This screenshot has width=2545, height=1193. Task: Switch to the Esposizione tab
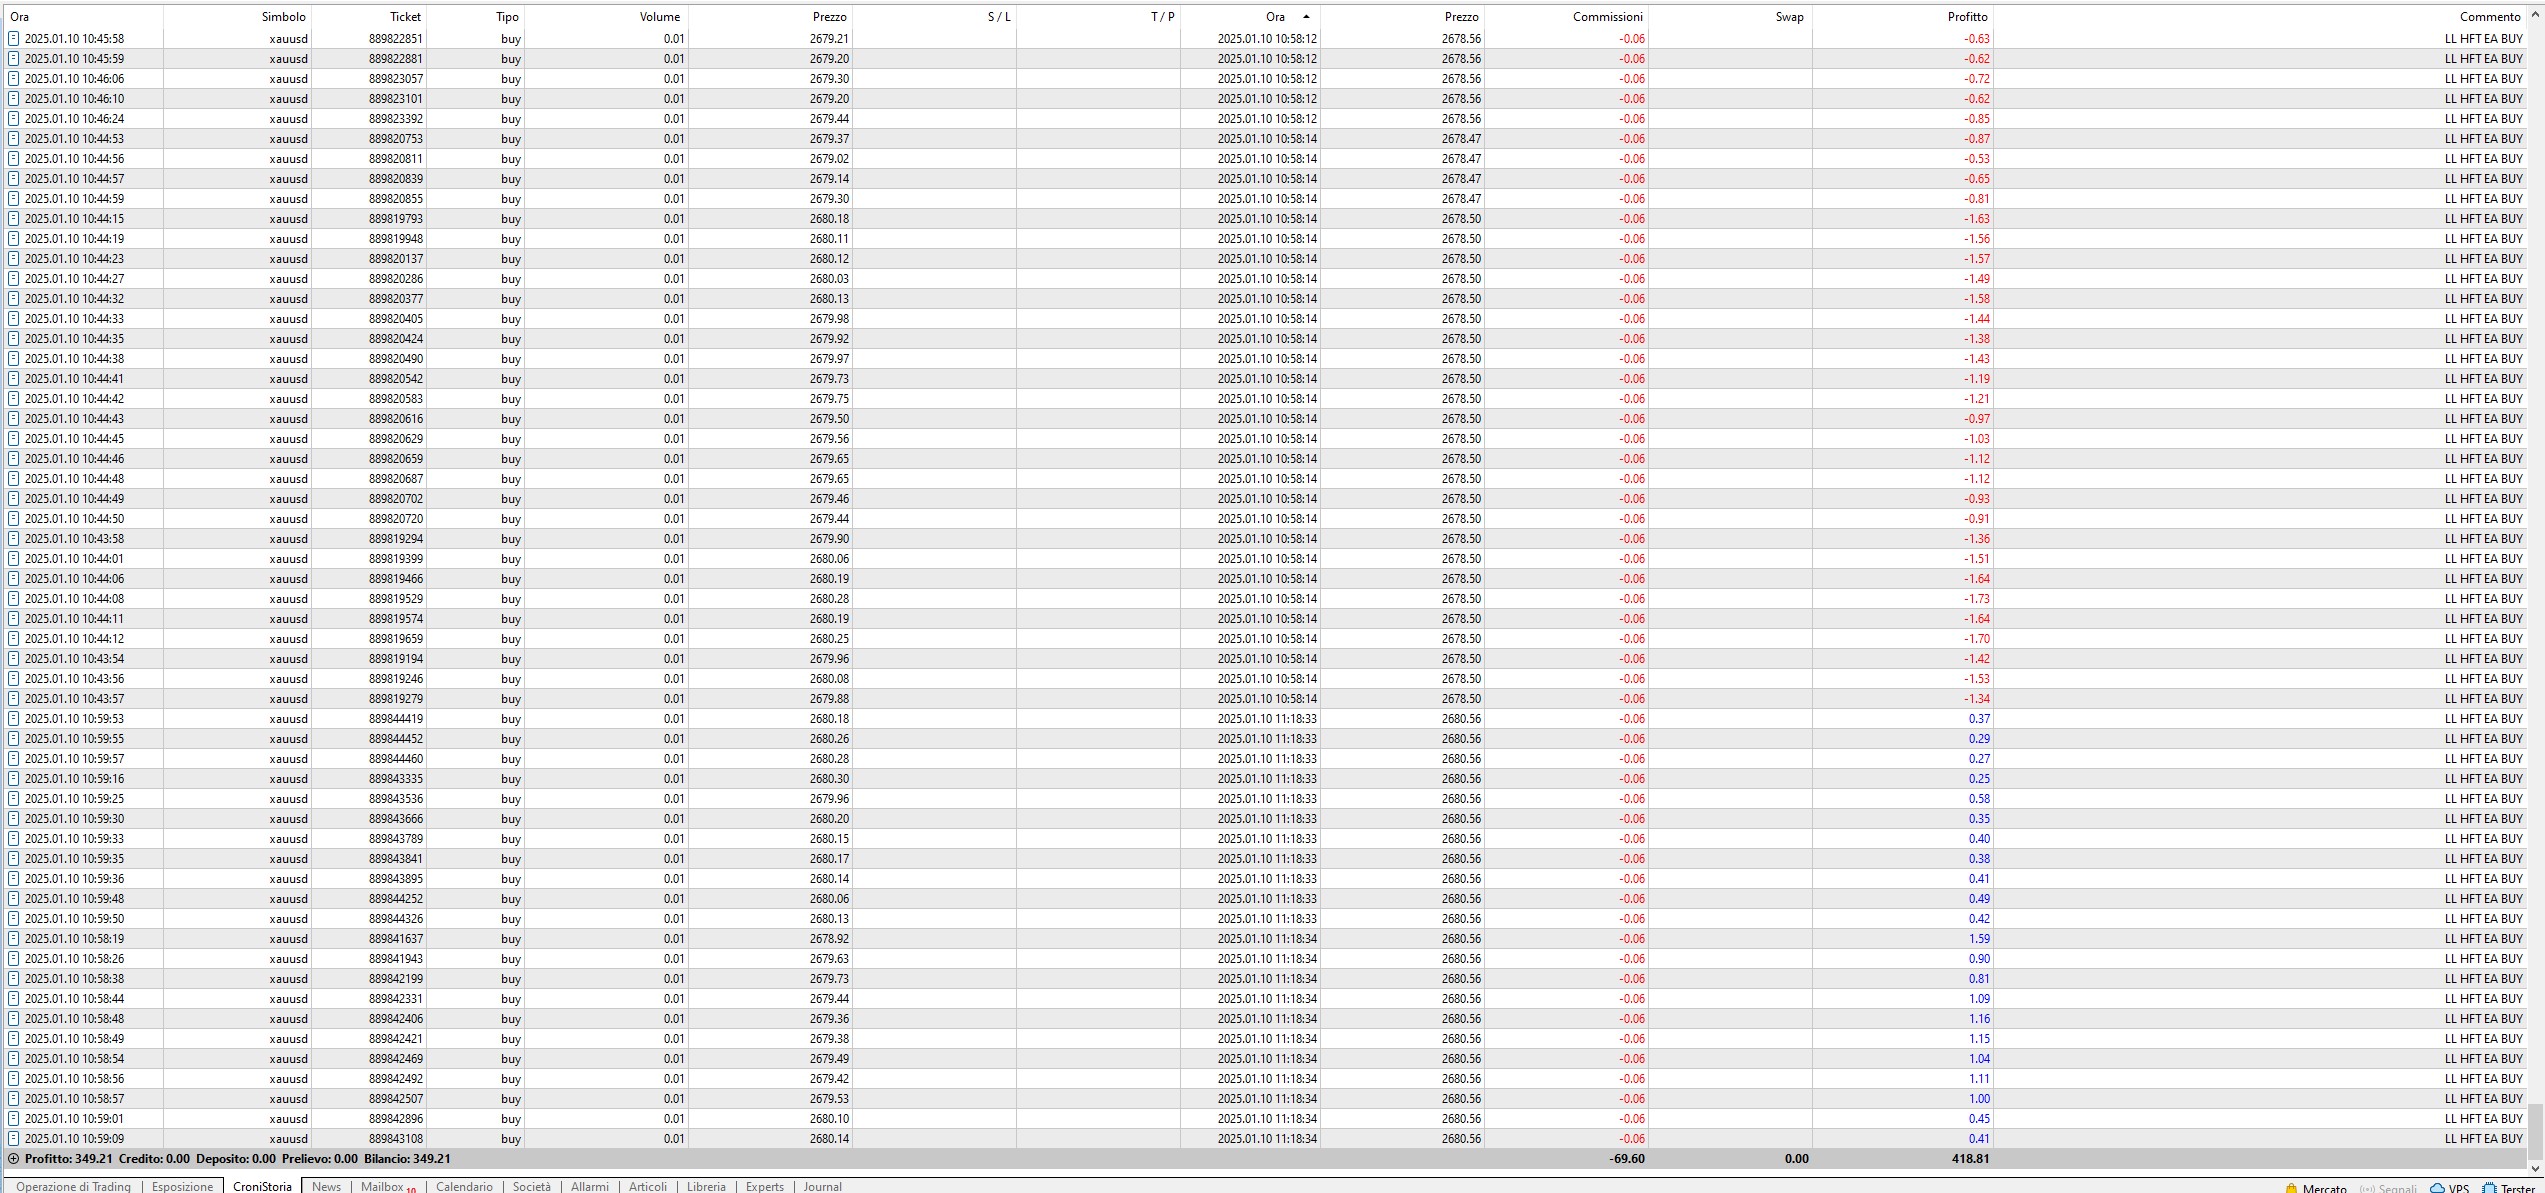click(x=183, y=1187)
